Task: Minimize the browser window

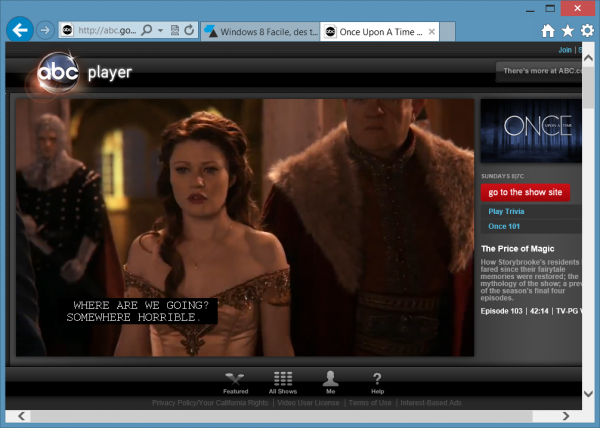Action: (530, 9)
